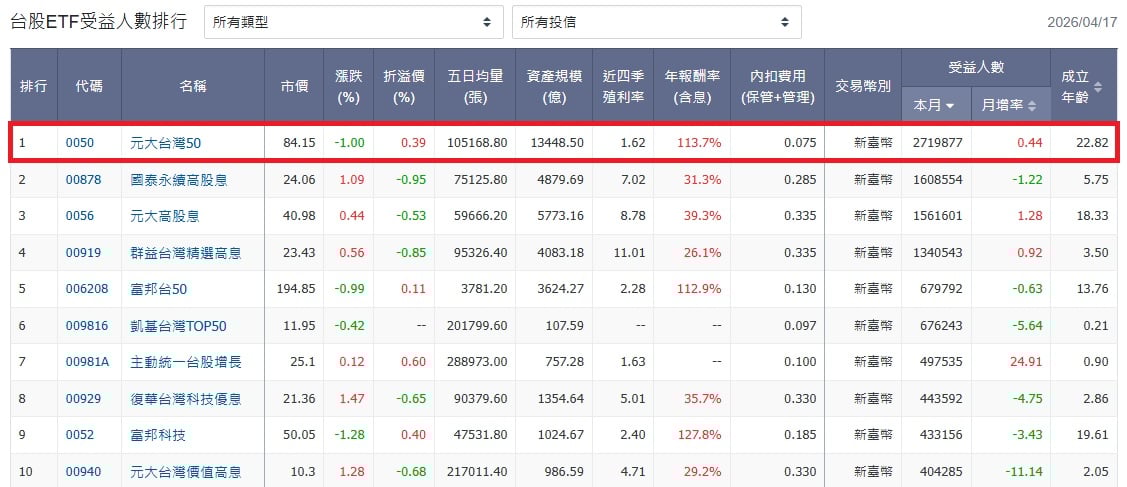This screenshot has width=1127, height=487.
Task: Click the 近四季殖利率 column header
Action: pyautogui.click(x=622, y=86)
